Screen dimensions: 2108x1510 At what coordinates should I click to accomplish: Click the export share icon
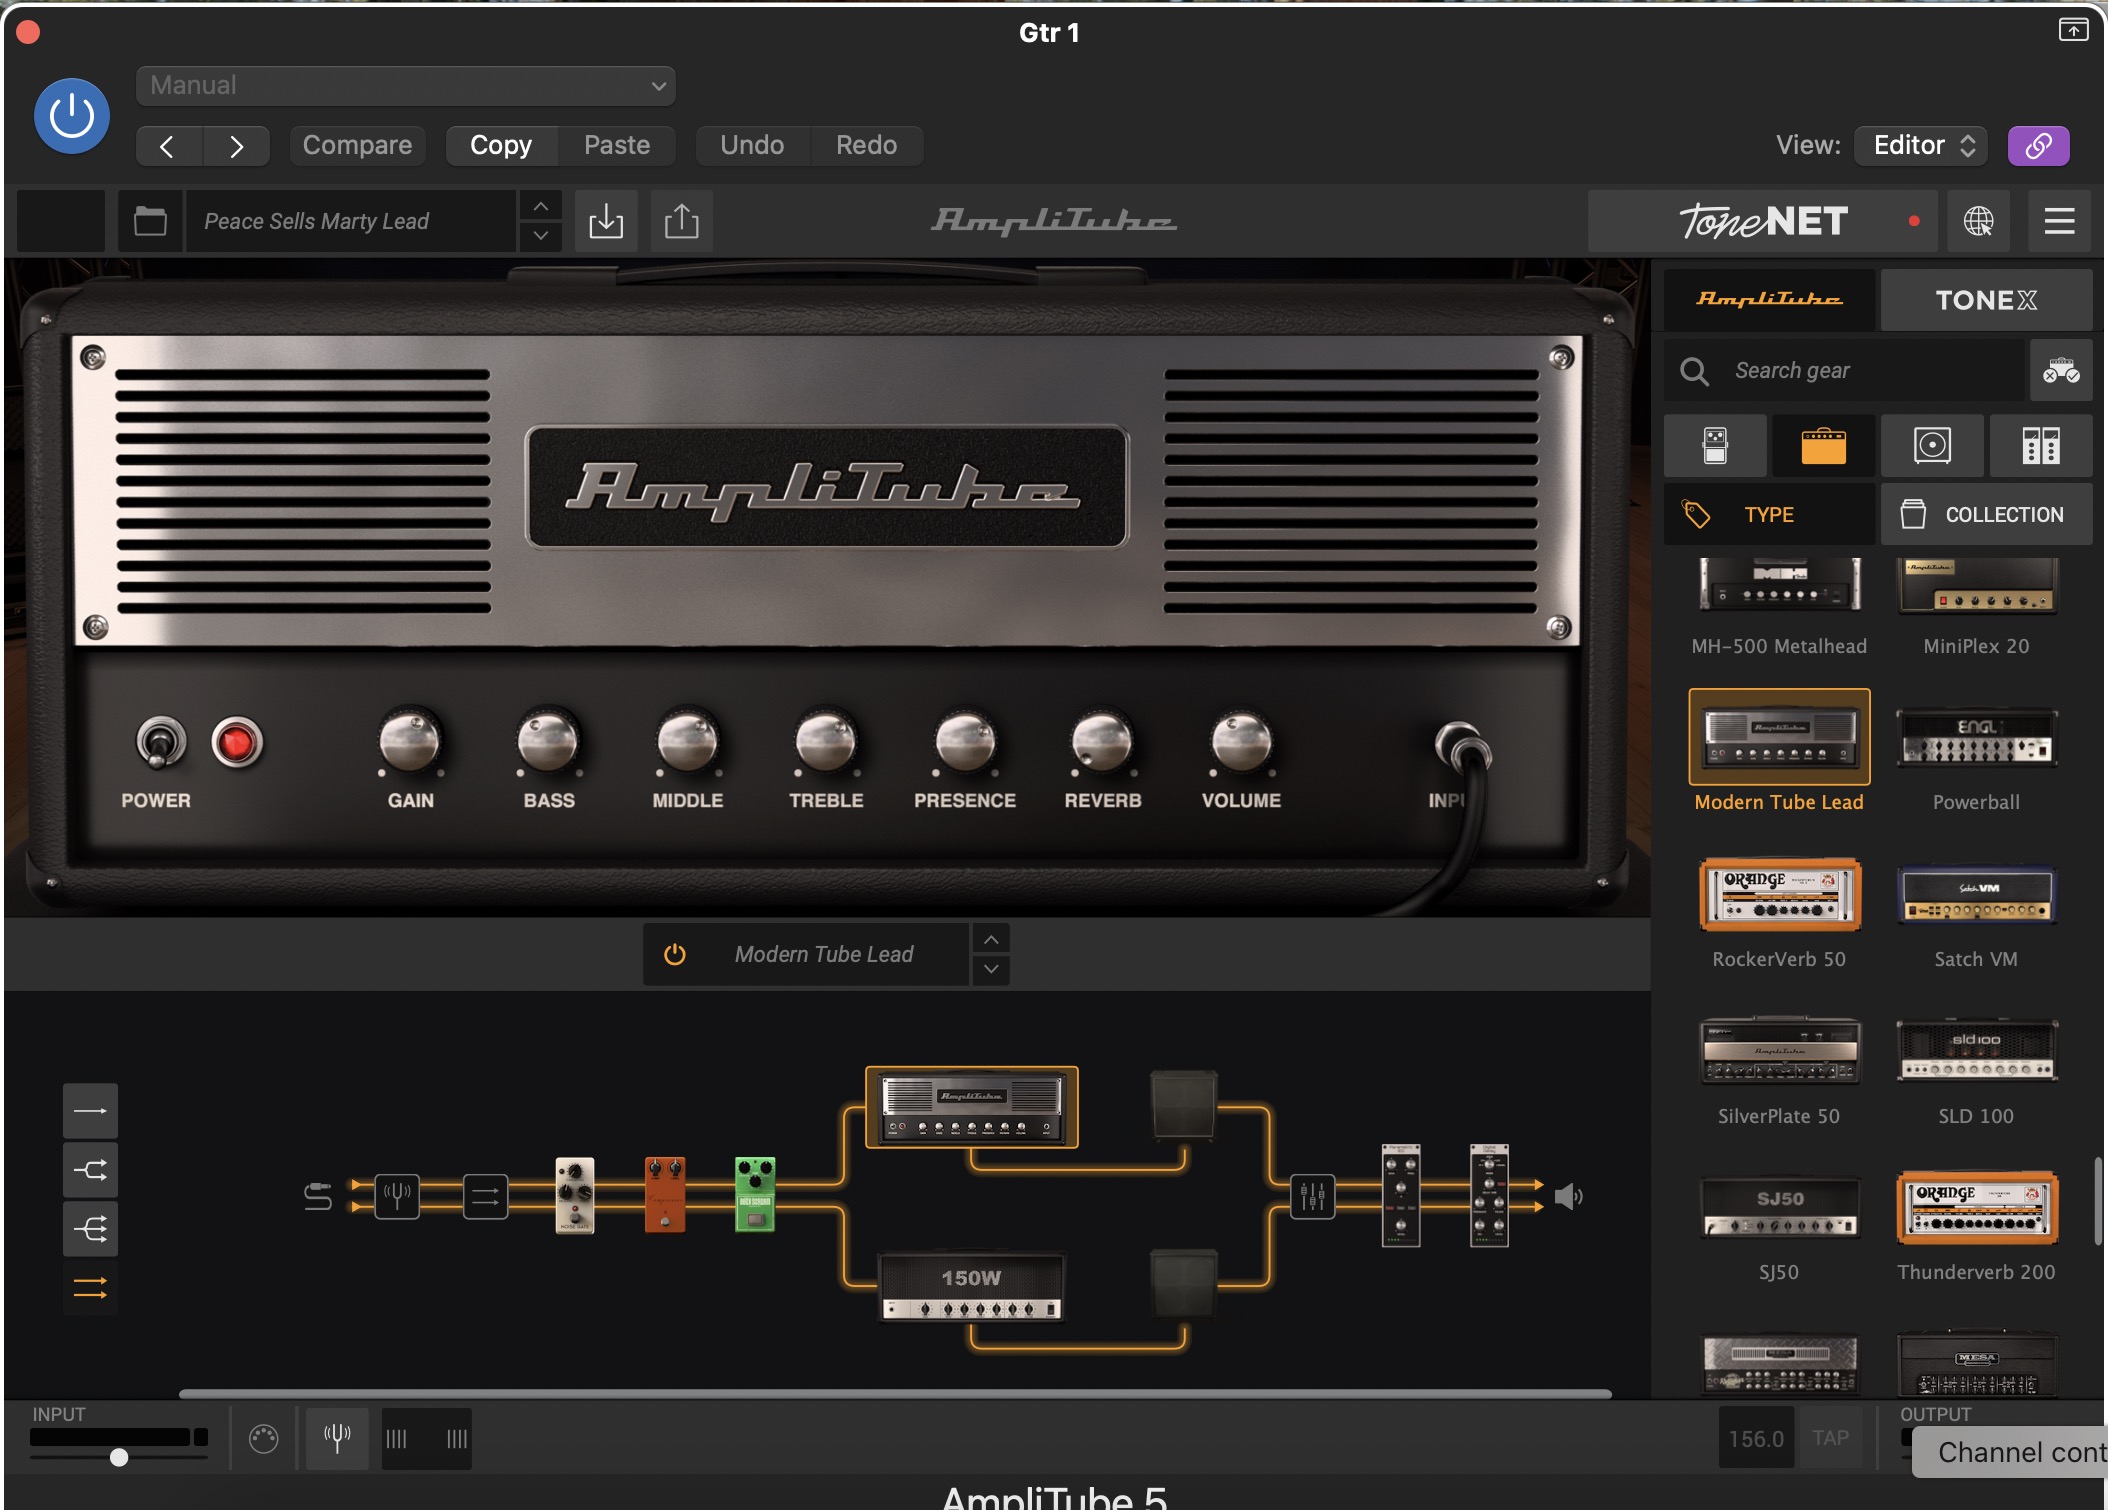[682, 221]
